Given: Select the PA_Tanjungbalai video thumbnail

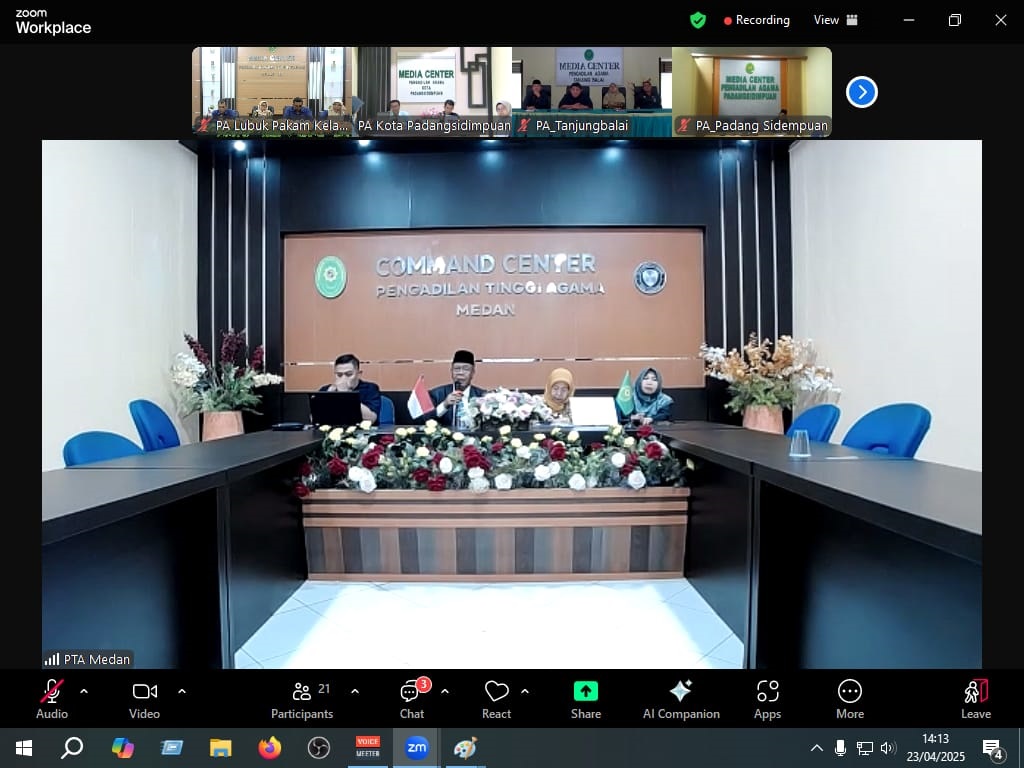Looking at the screenshot, I should coord(591,92).
